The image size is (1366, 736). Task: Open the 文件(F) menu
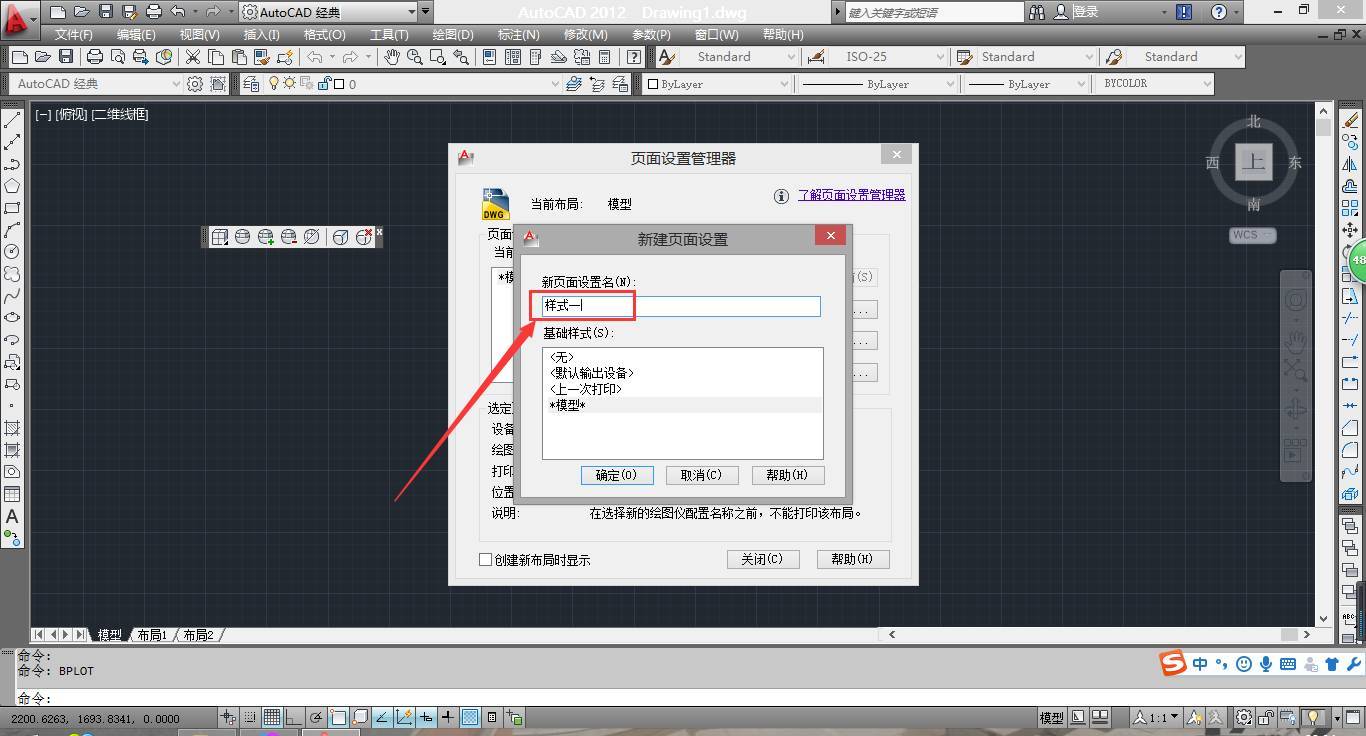[74, 34]
